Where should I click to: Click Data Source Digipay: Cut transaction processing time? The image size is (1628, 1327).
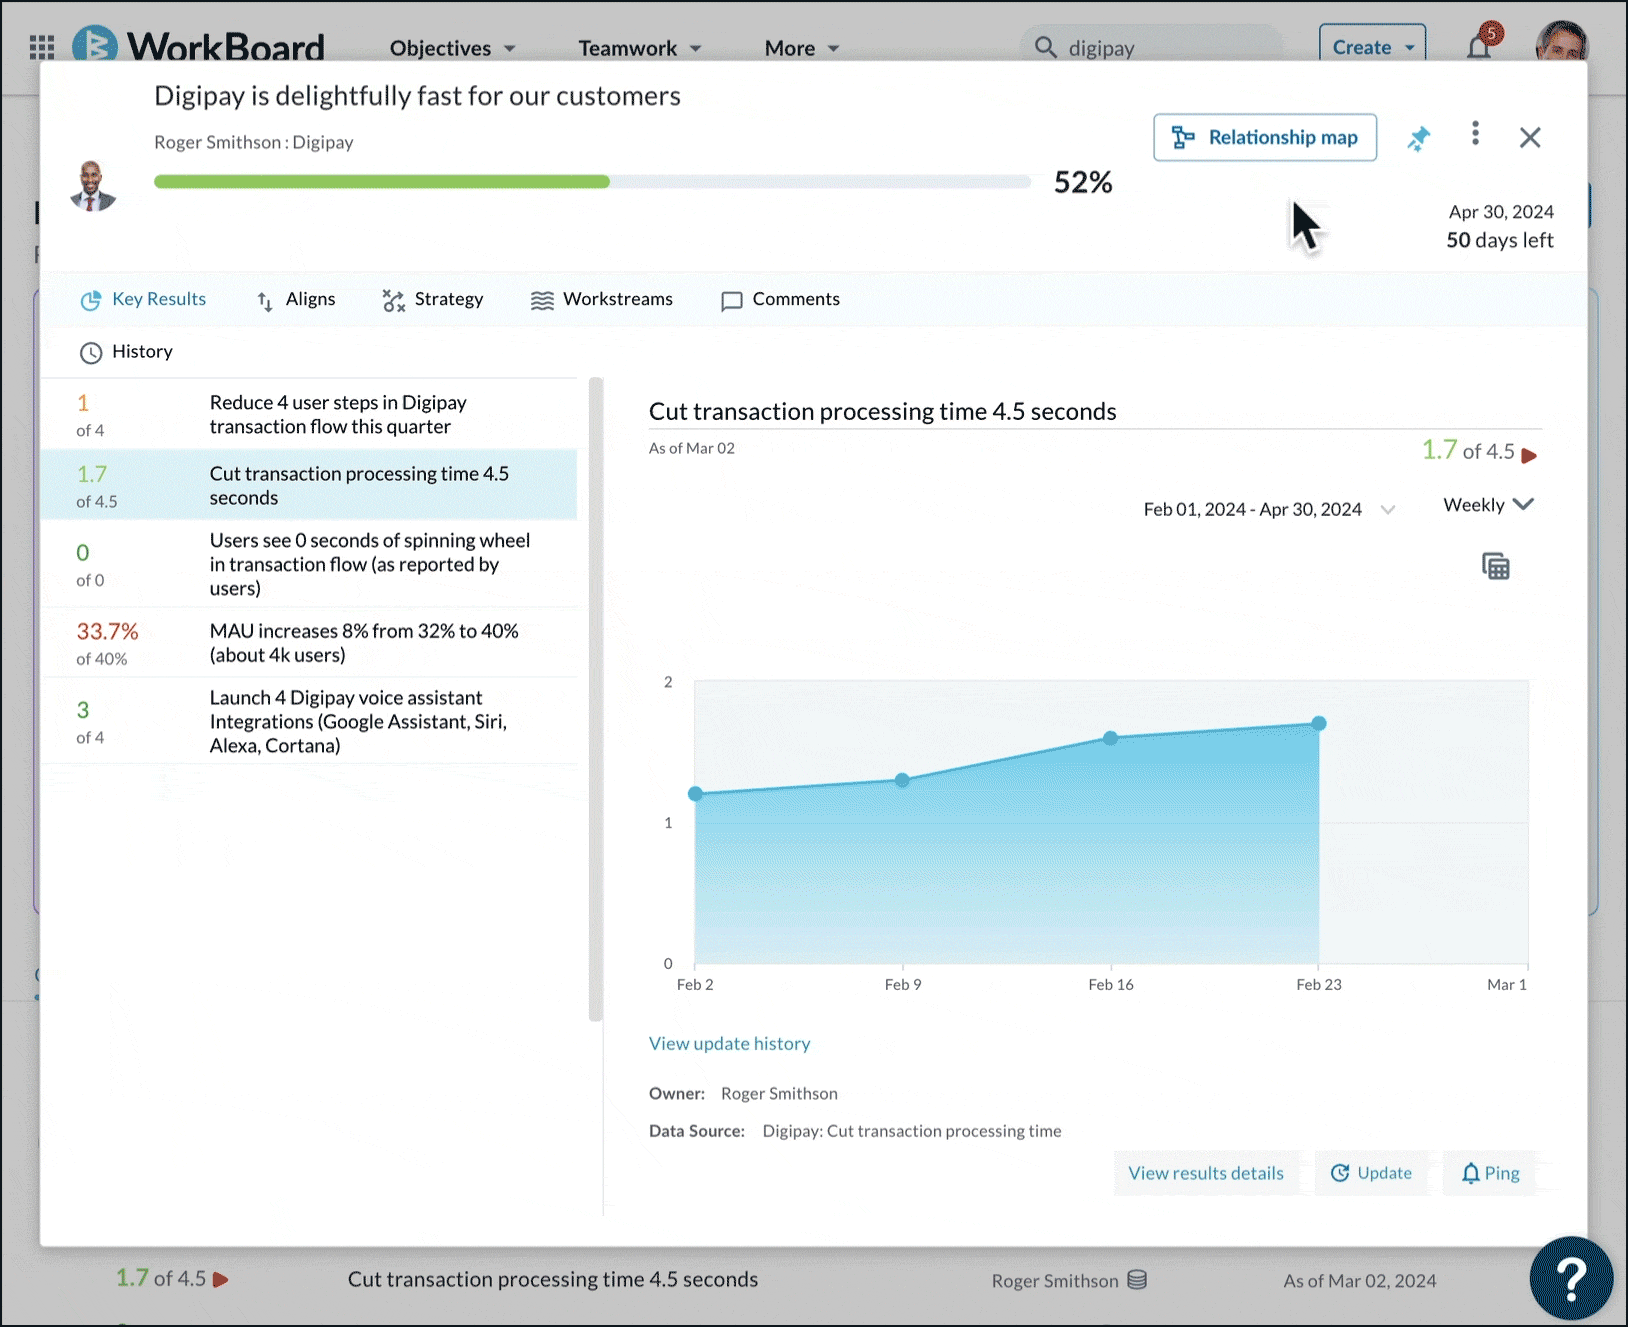point(855,1131)
